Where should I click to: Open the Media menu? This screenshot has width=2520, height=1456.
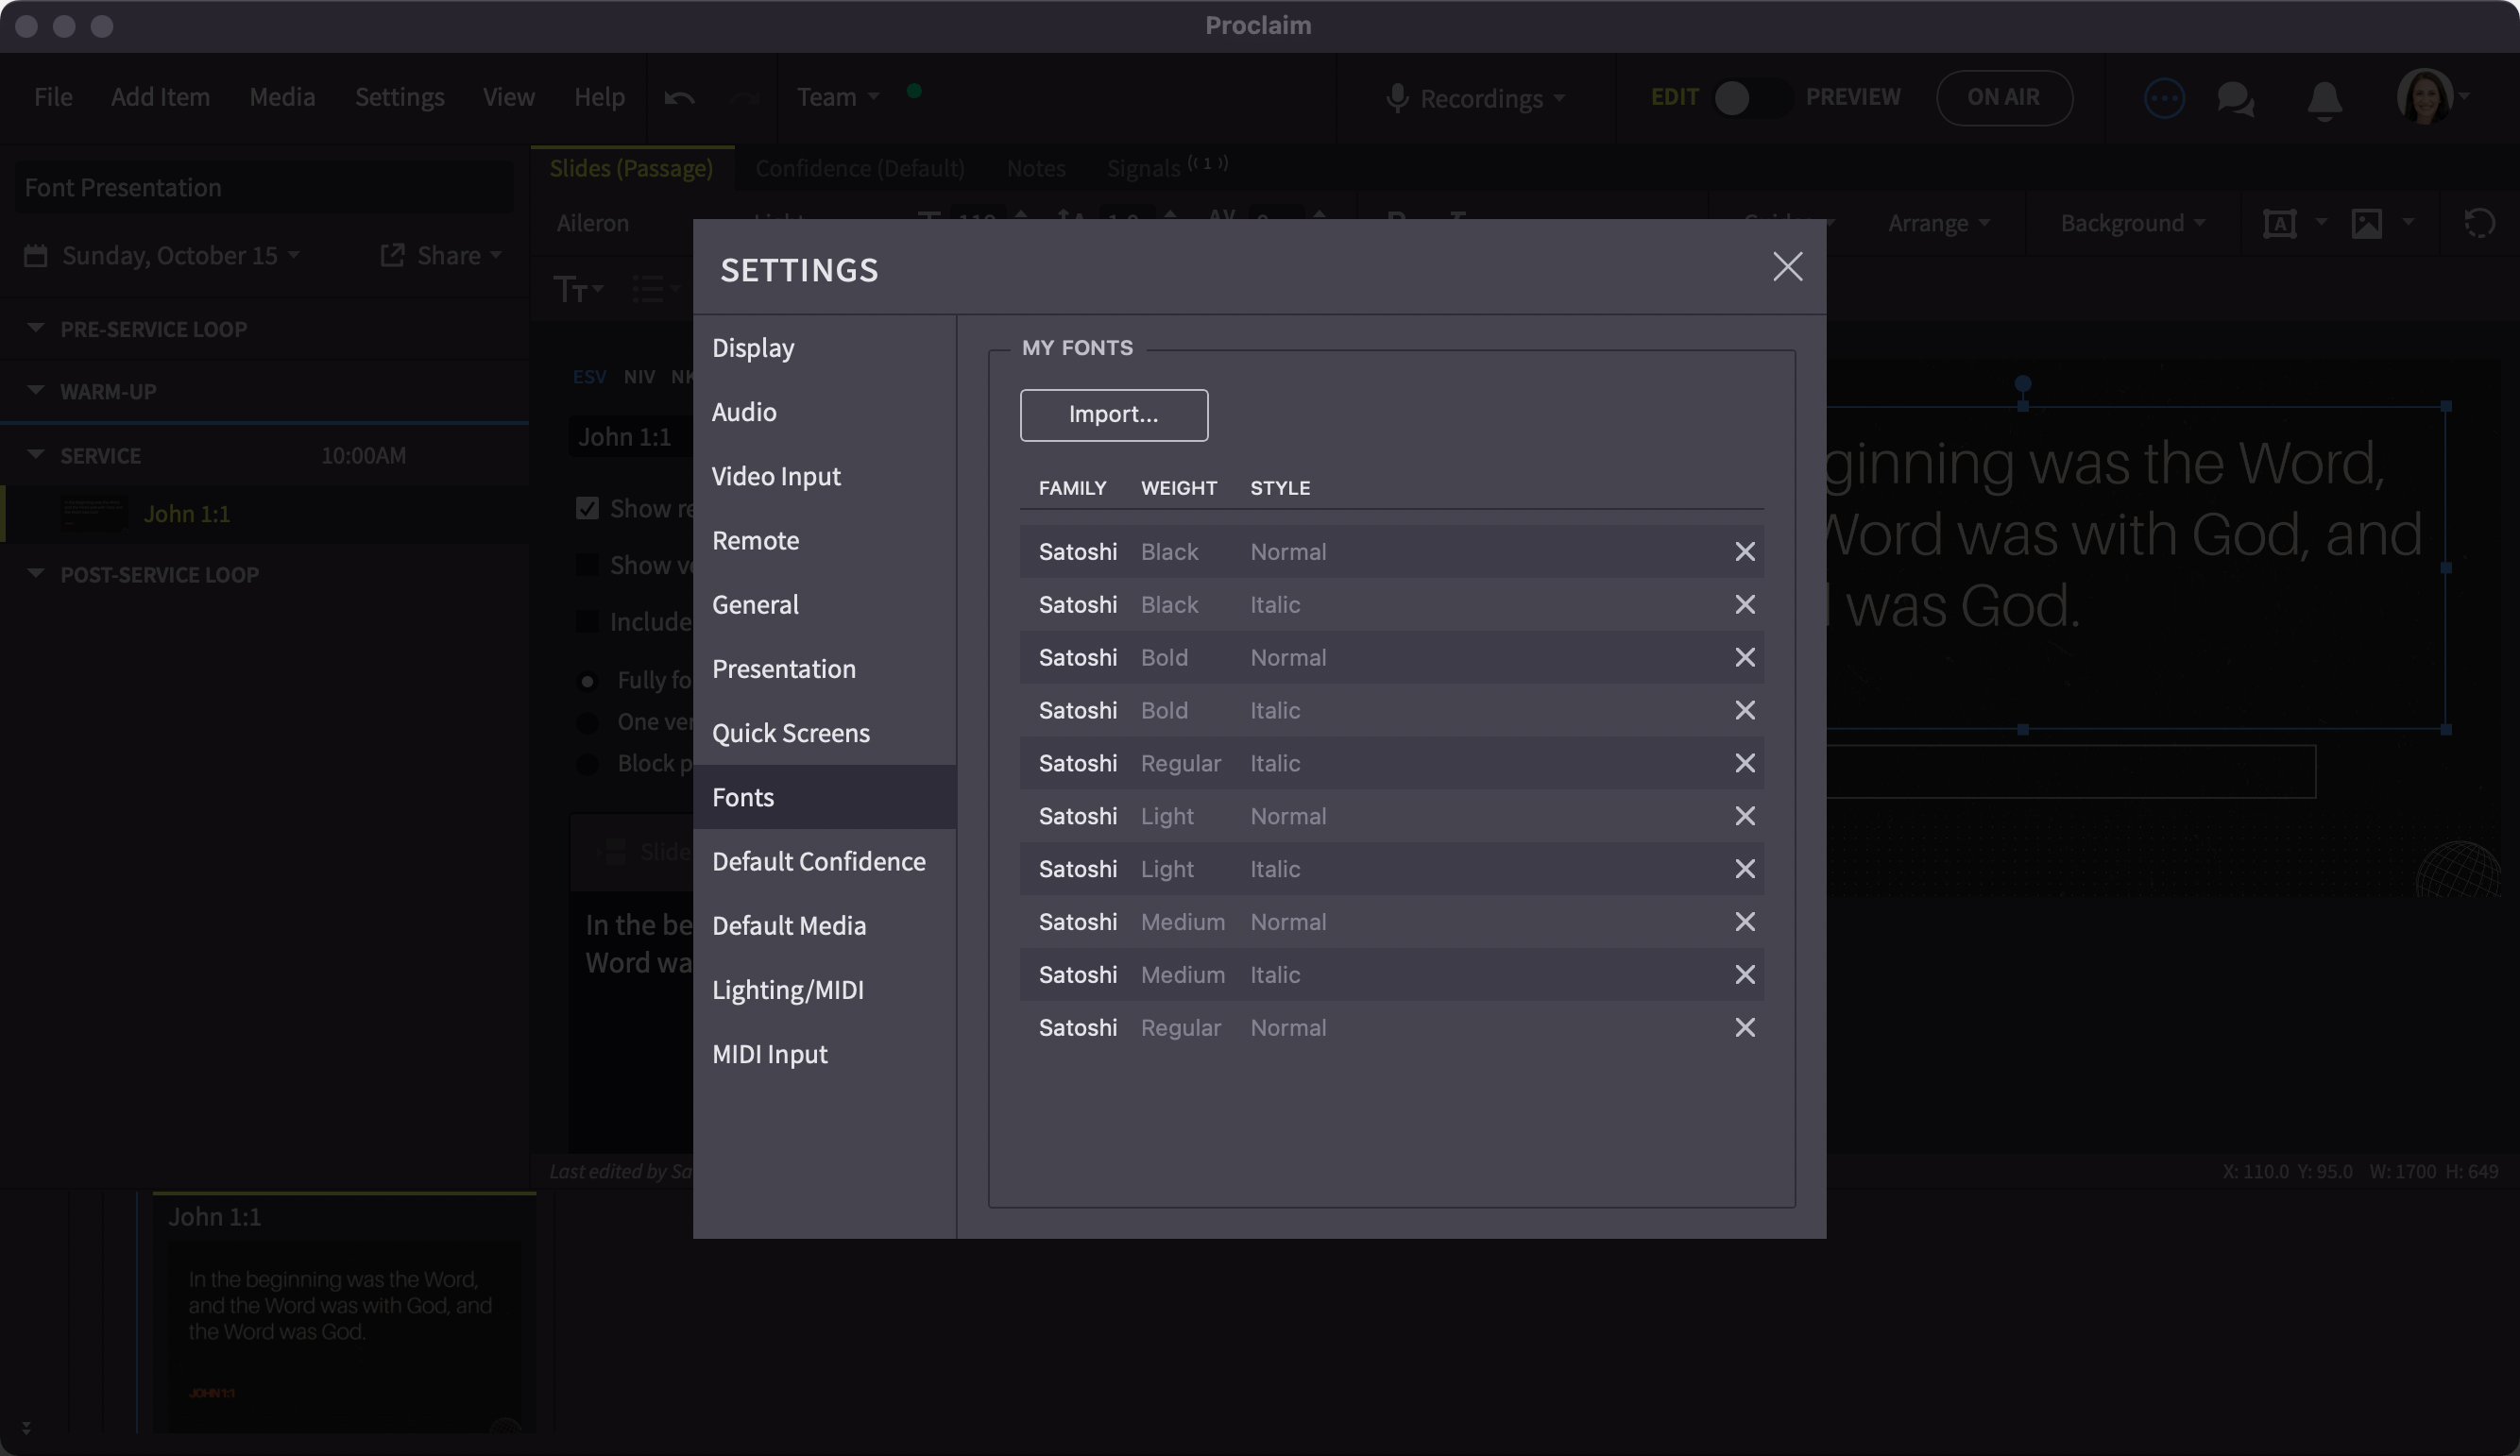pos(282,97)
